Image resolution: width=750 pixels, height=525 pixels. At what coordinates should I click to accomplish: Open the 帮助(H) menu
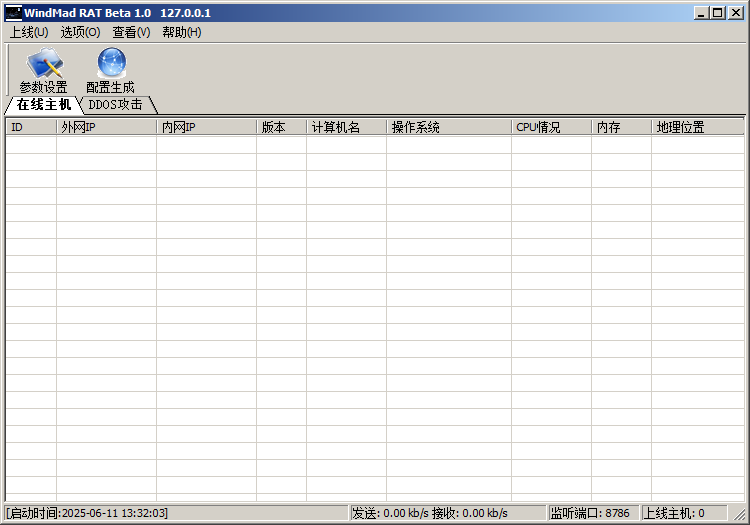[x=181, y=32]
